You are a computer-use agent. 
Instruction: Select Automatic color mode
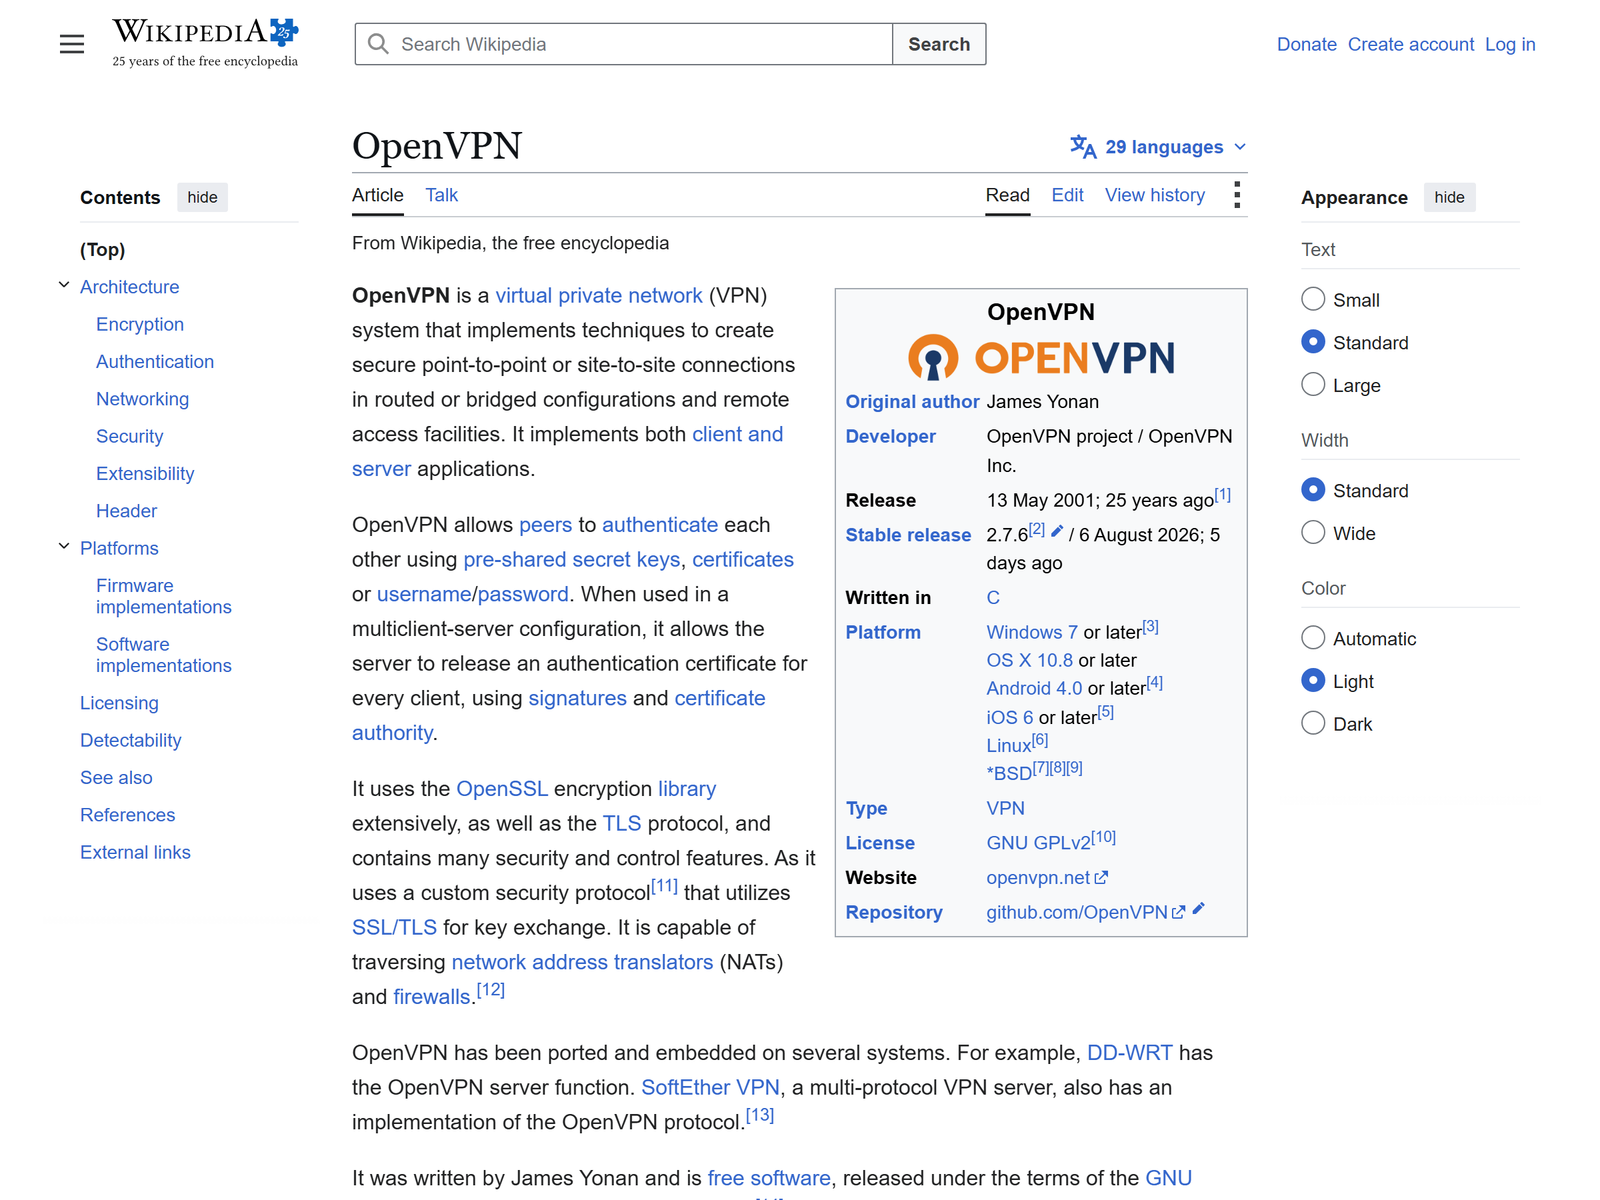(1313, 638)
